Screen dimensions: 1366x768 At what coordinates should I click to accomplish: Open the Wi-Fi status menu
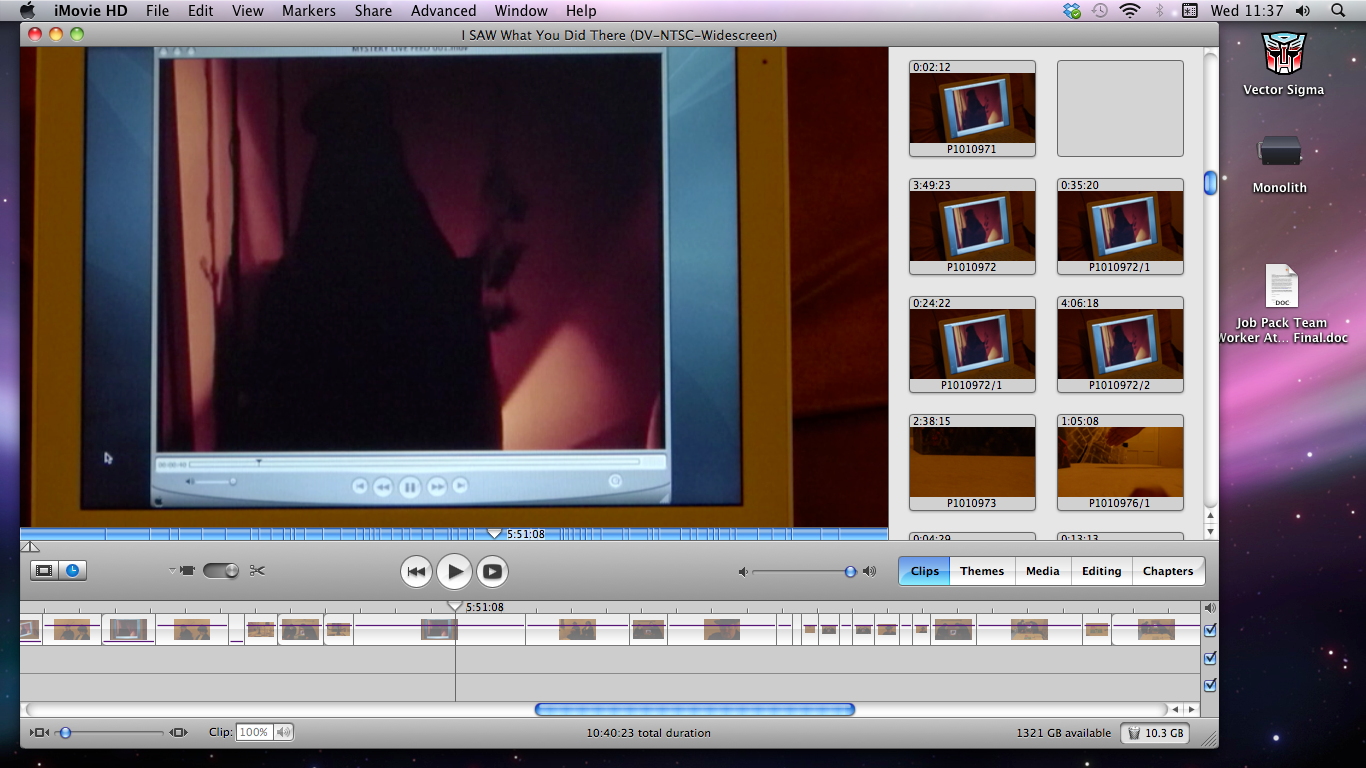click(1130, 11)
